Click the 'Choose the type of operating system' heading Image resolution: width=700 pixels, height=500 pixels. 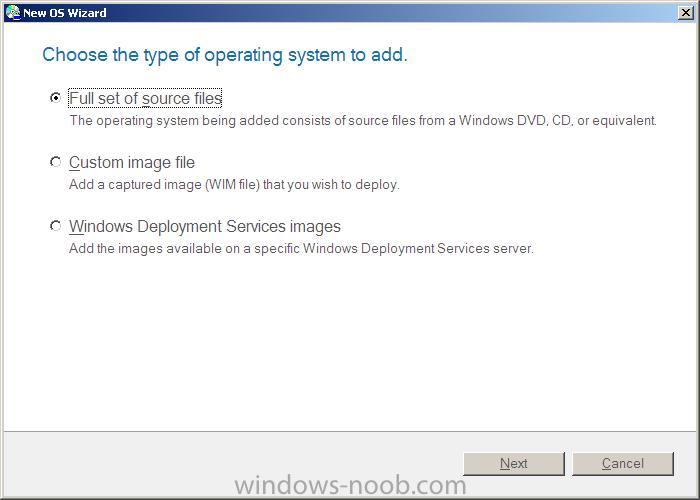(x=225, y=55)
